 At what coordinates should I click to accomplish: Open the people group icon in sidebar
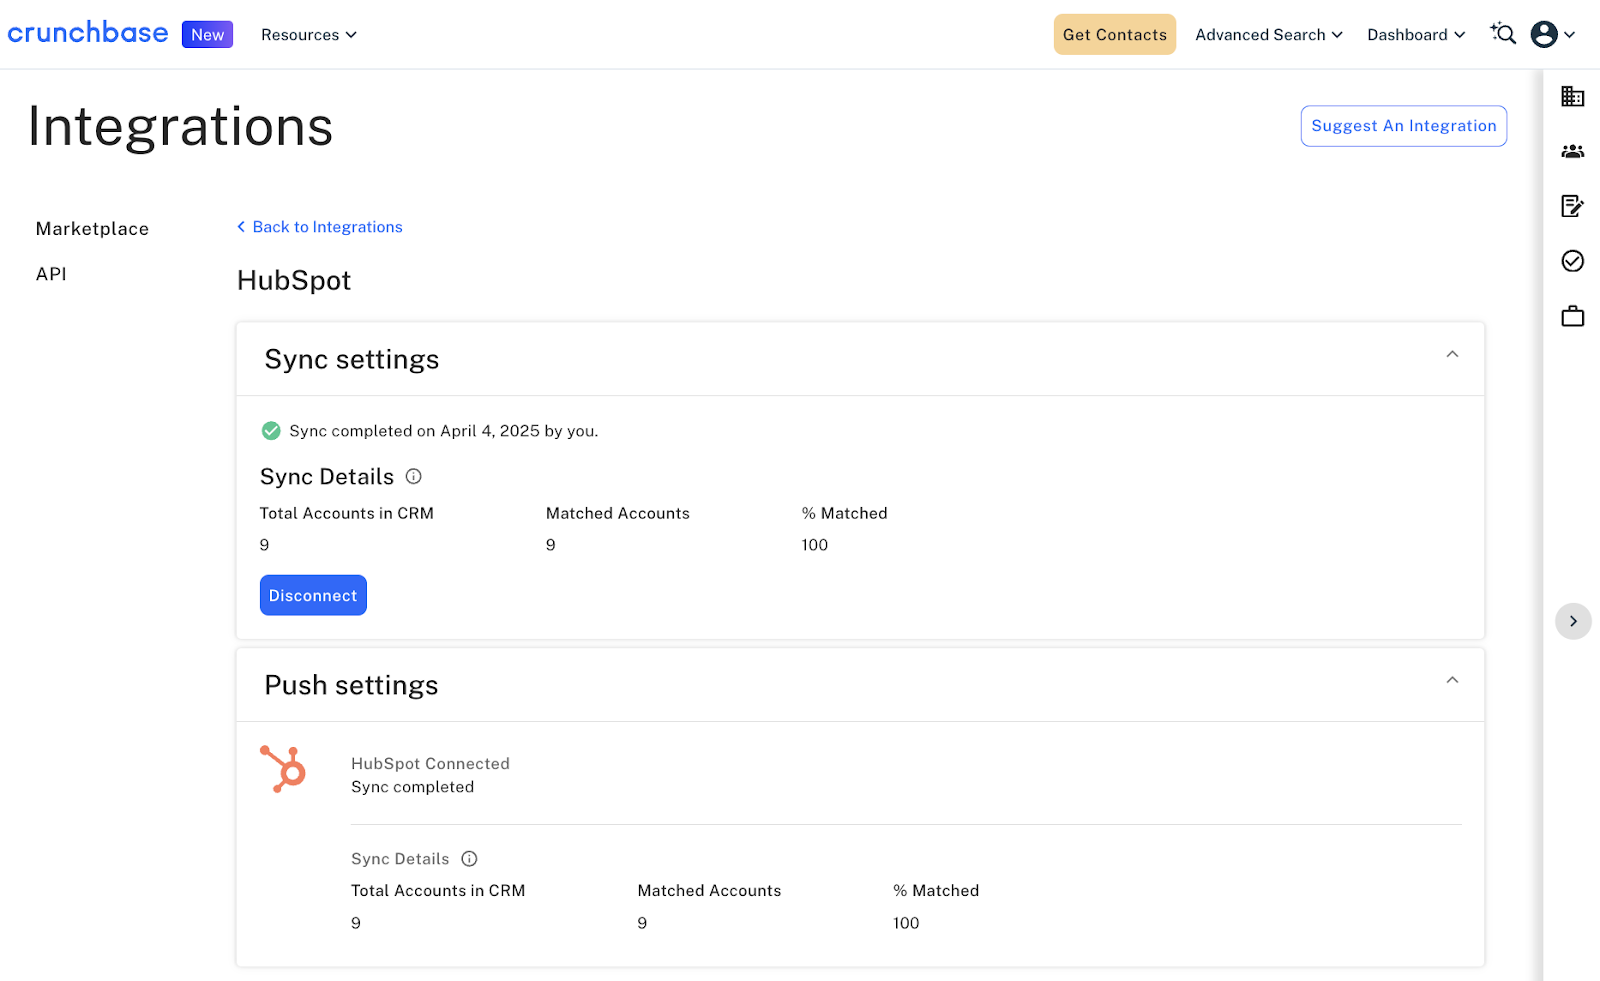pyautogui.click(x=1572, y=151)
